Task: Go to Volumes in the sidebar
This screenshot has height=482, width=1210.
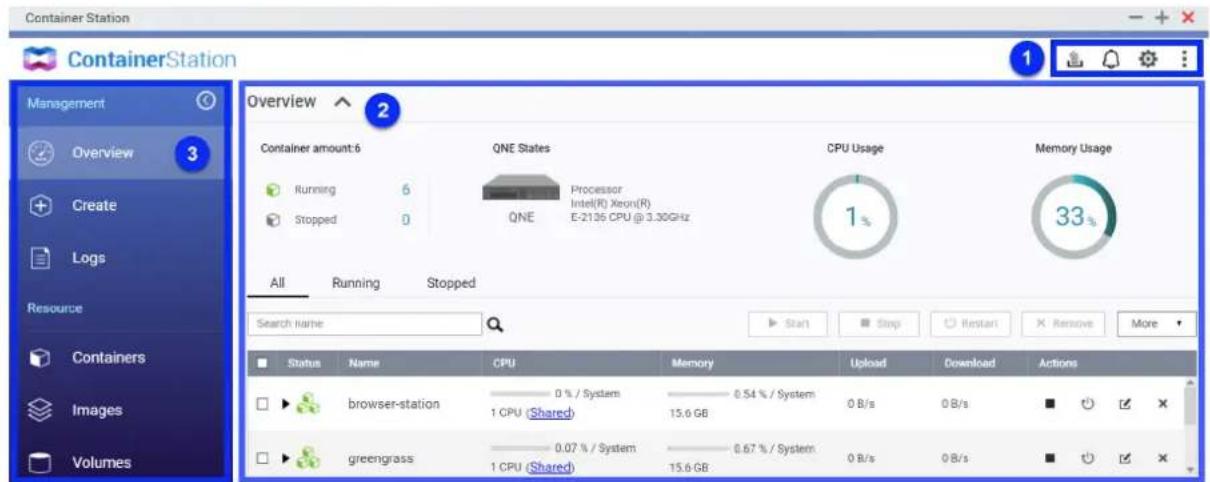Action: [121, 462]
